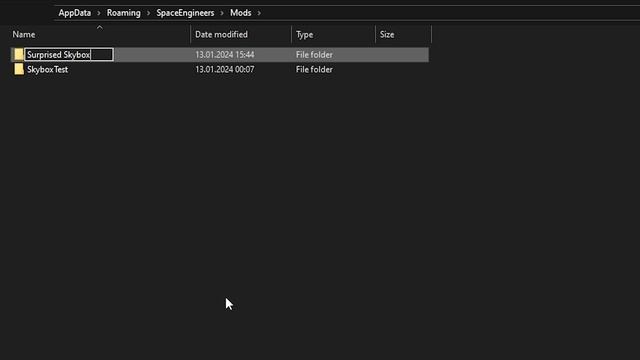Image resolution: width=640 pixels, height=360 pixels.
Task: Select the SkyboxTest folder name
Action: [47, 69]
